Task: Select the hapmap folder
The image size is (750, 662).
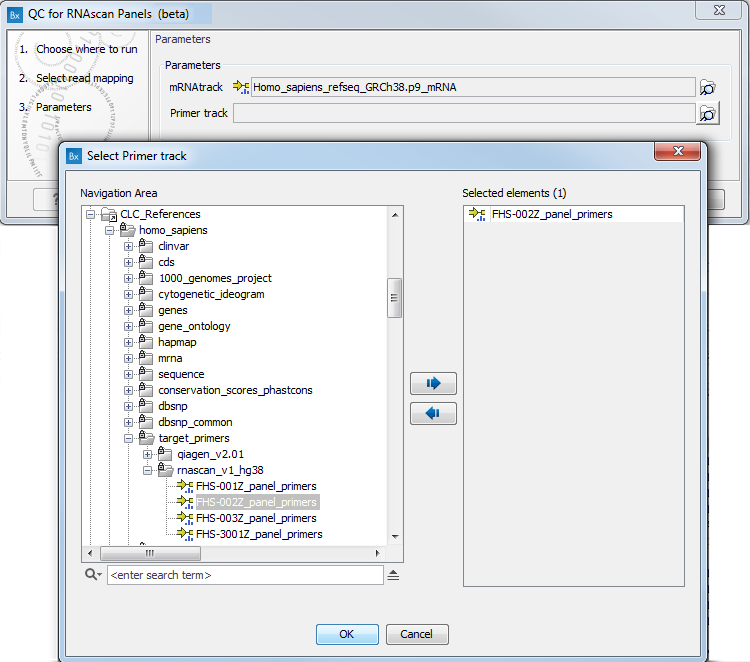Action: pyautogui.click(x=177, y=342)
